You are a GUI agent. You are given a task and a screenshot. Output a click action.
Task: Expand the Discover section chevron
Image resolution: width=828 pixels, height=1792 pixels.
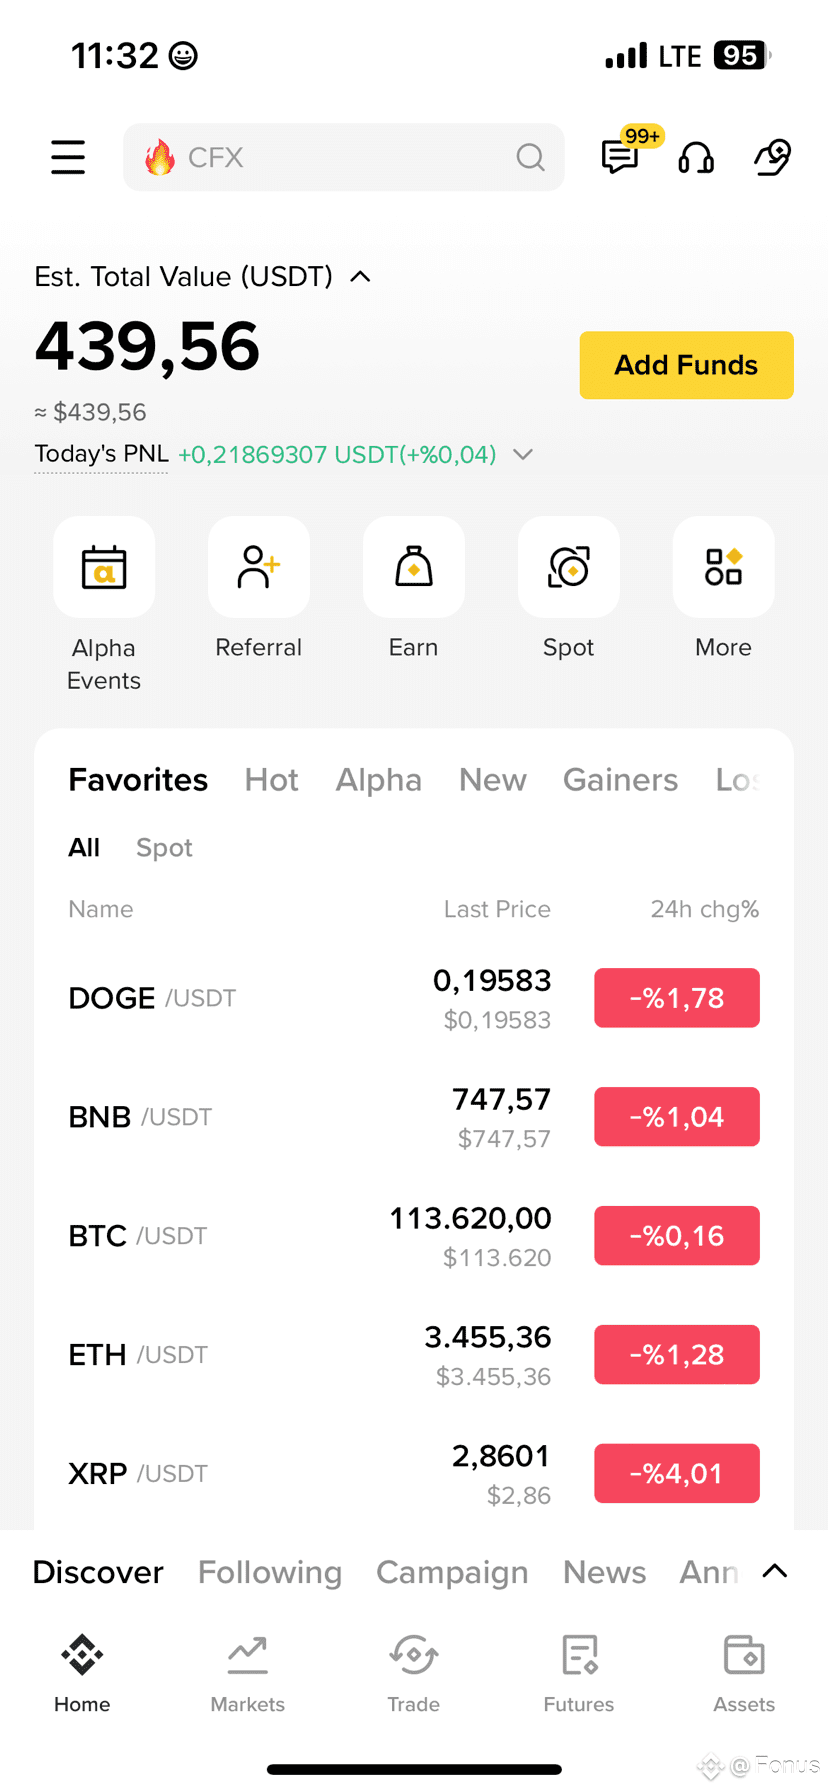[x=775, y=1571]
